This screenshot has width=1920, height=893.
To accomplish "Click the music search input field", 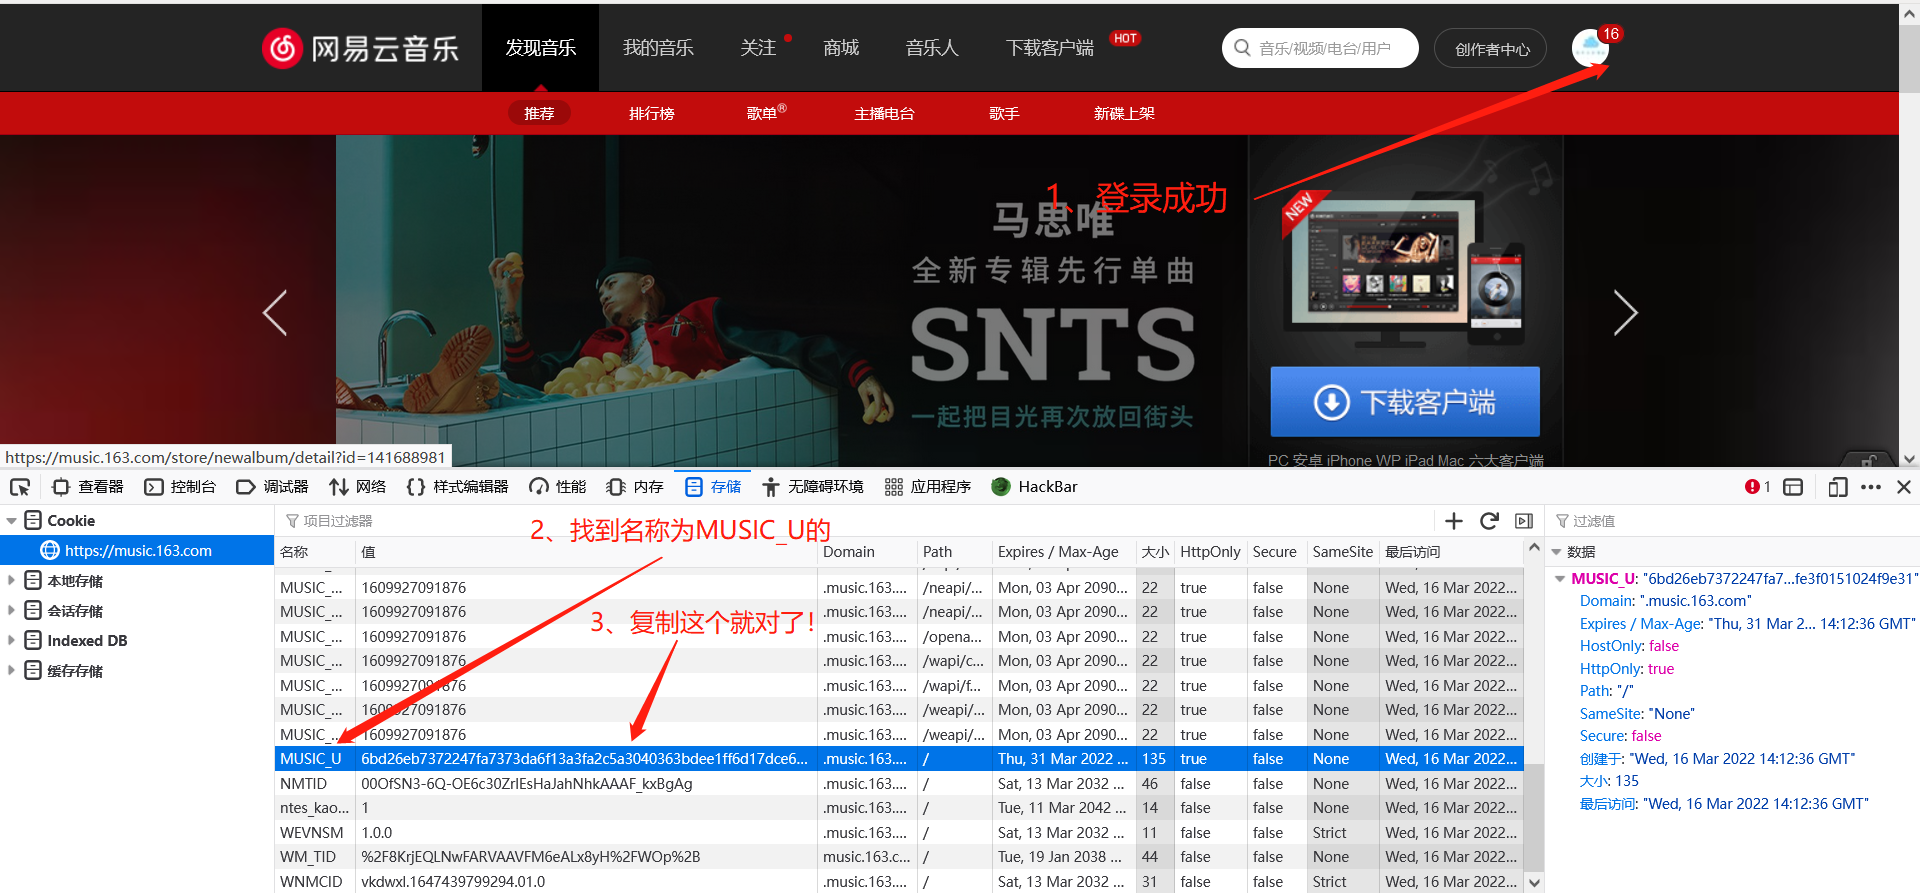I will click(x=1320, y=48).
